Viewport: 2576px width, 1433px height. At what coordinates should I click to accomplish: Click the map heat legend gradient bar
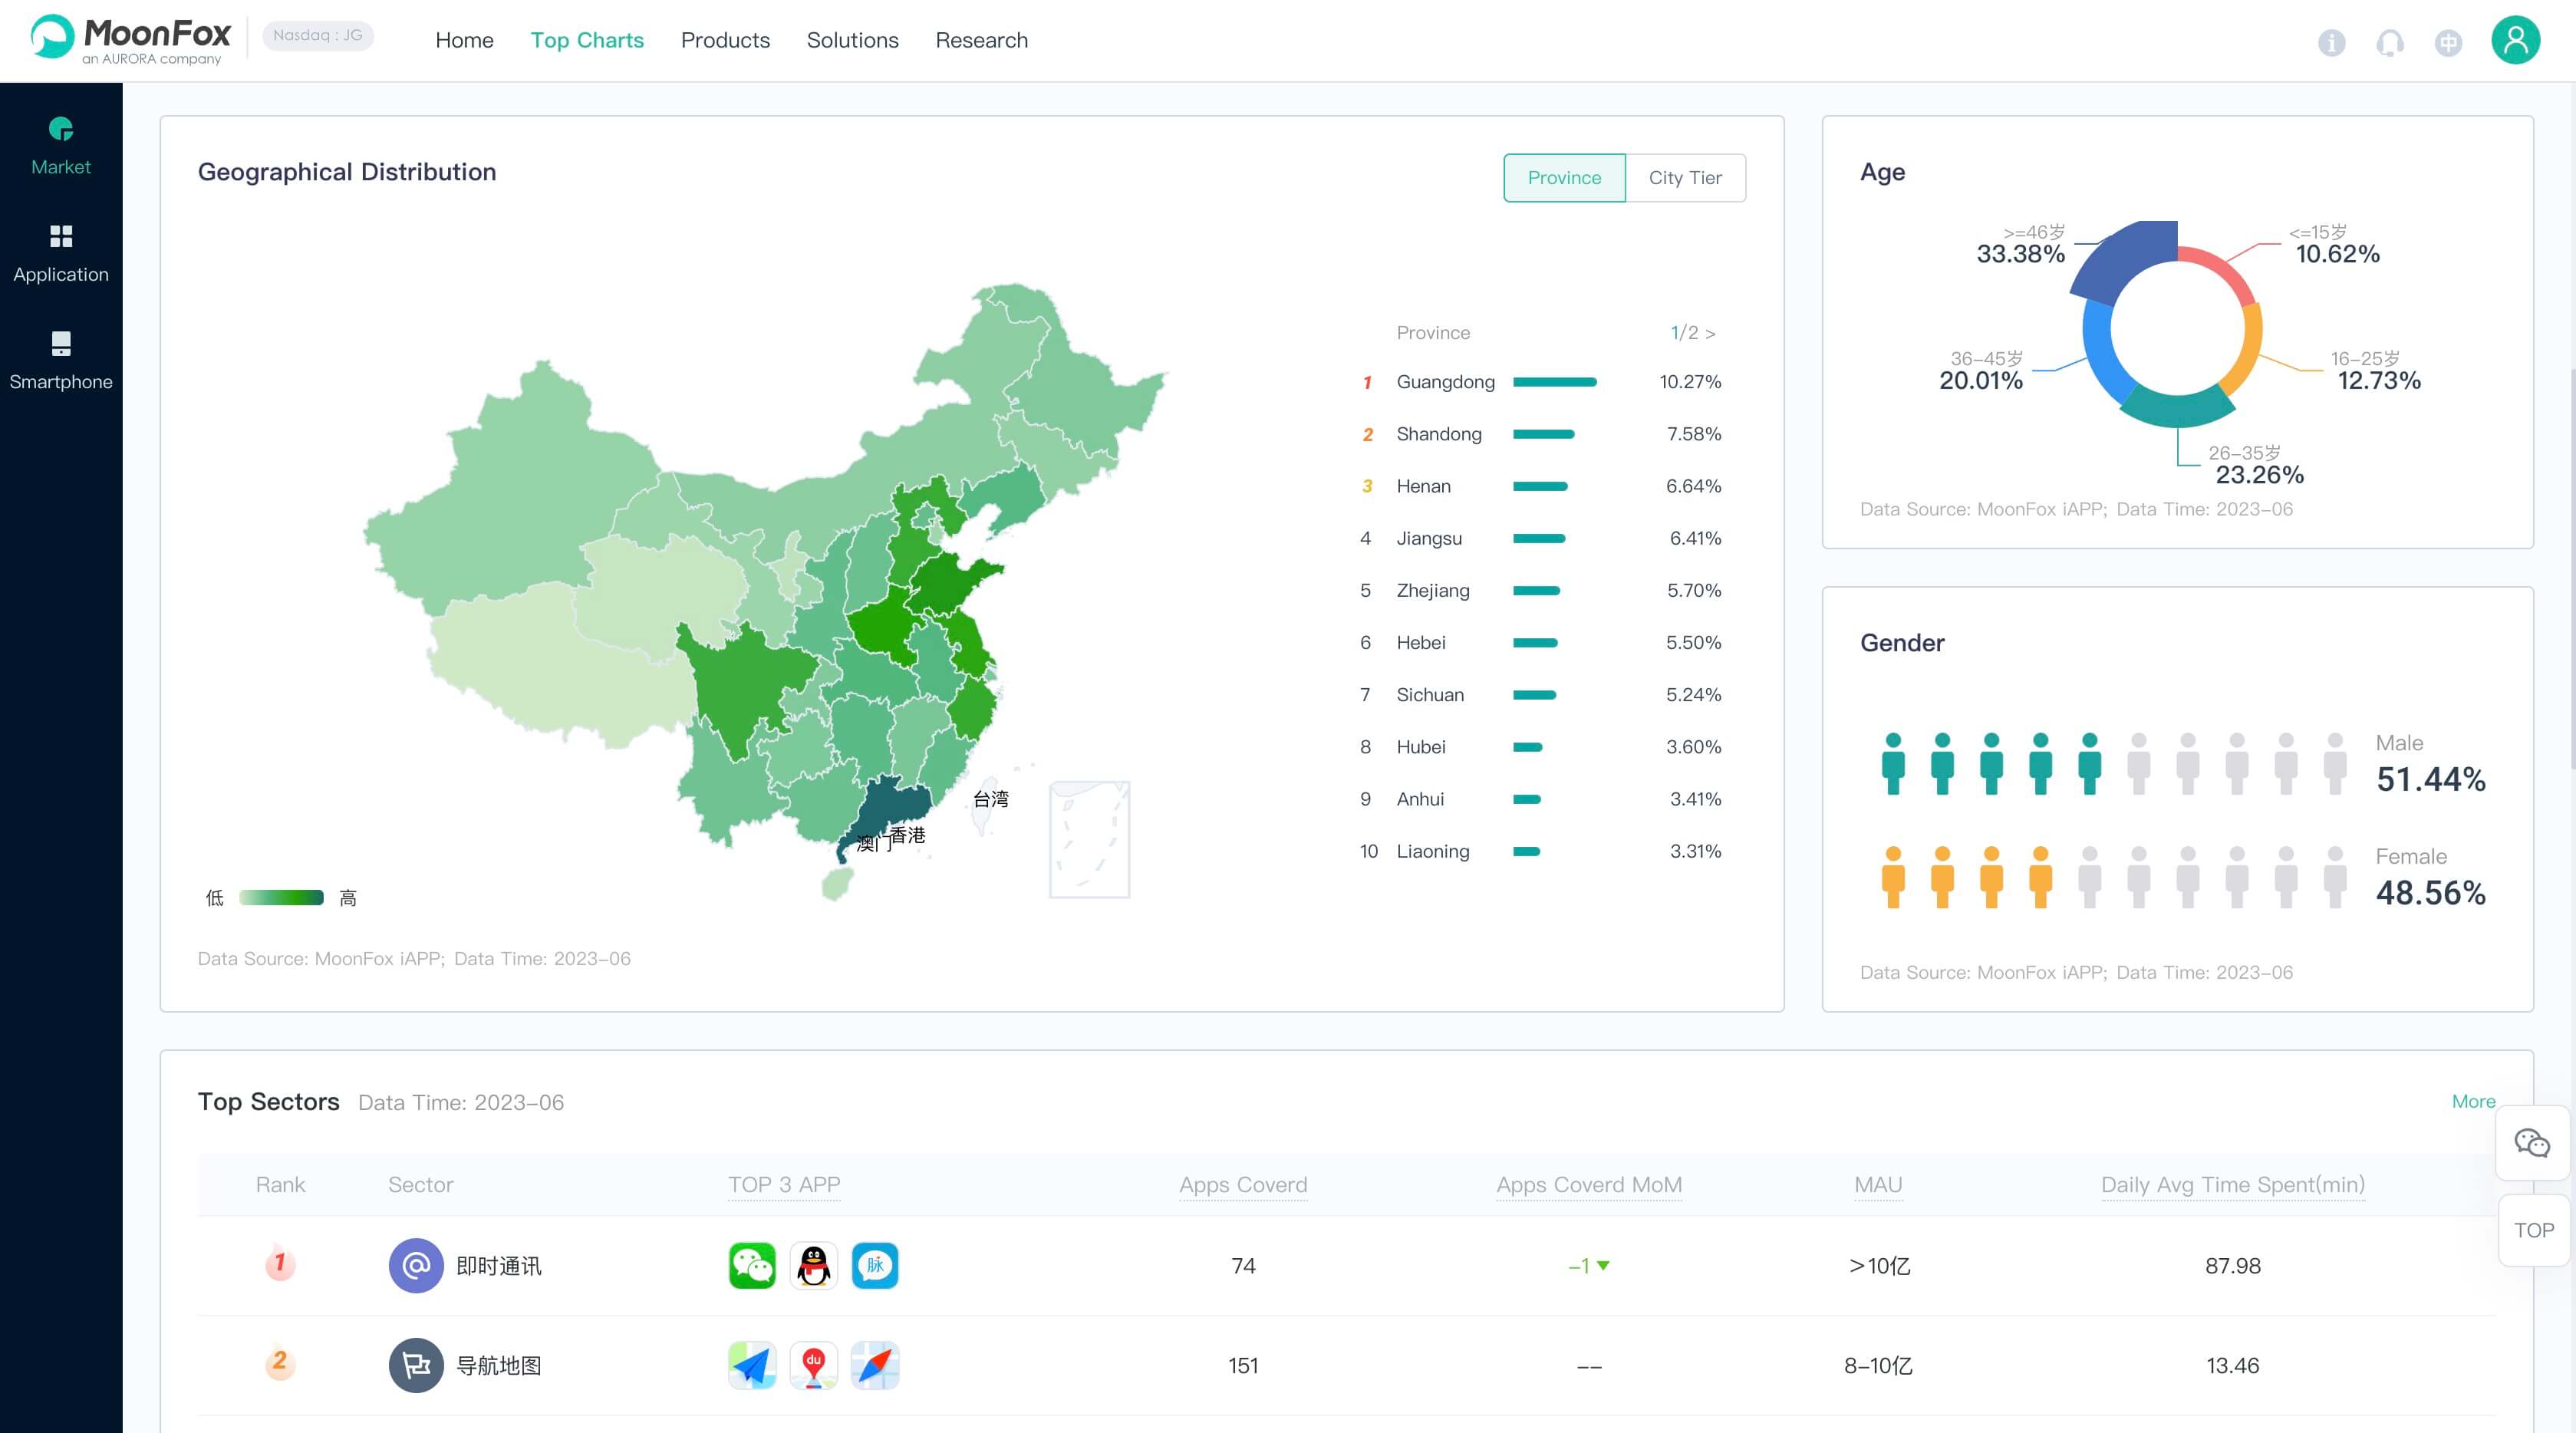[x=280, y=897]
